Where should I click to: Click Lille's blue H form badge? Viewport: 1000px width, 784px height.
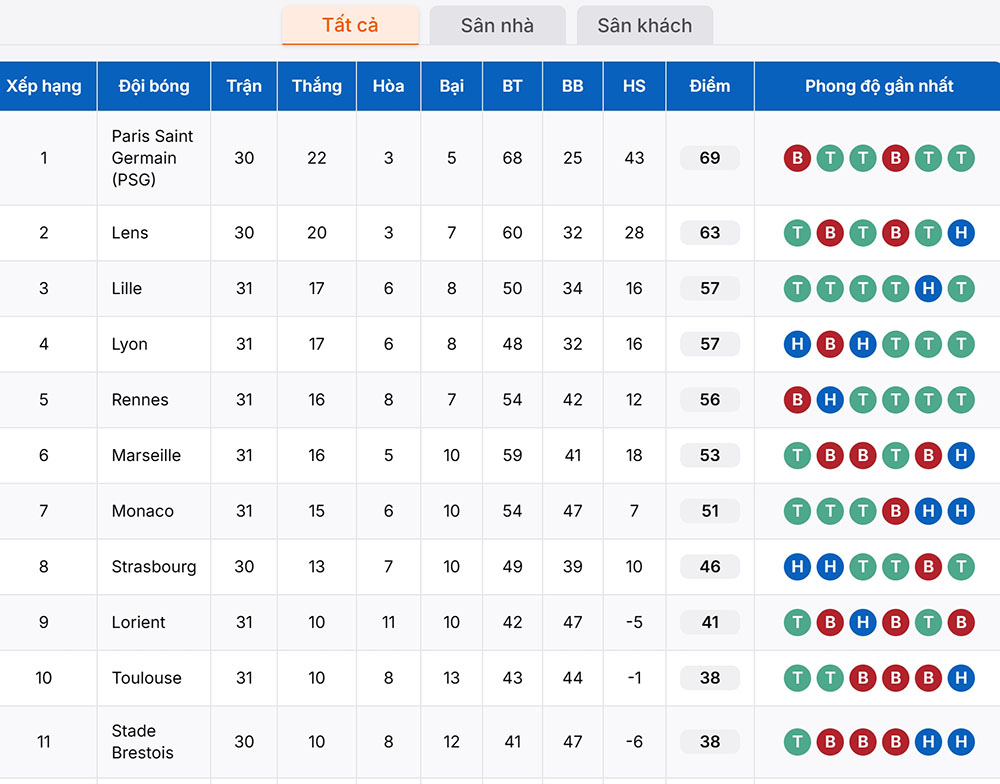coord(929,288)
